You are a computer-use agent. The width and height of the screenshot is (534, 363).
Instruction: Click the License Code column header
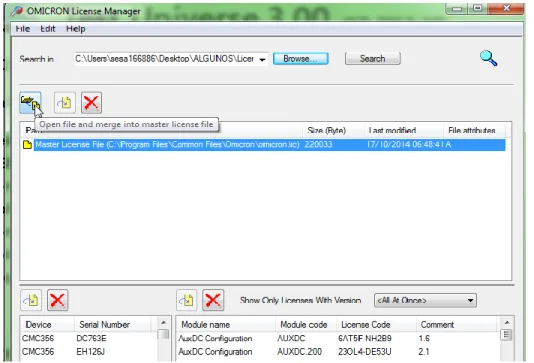point(376,325)
